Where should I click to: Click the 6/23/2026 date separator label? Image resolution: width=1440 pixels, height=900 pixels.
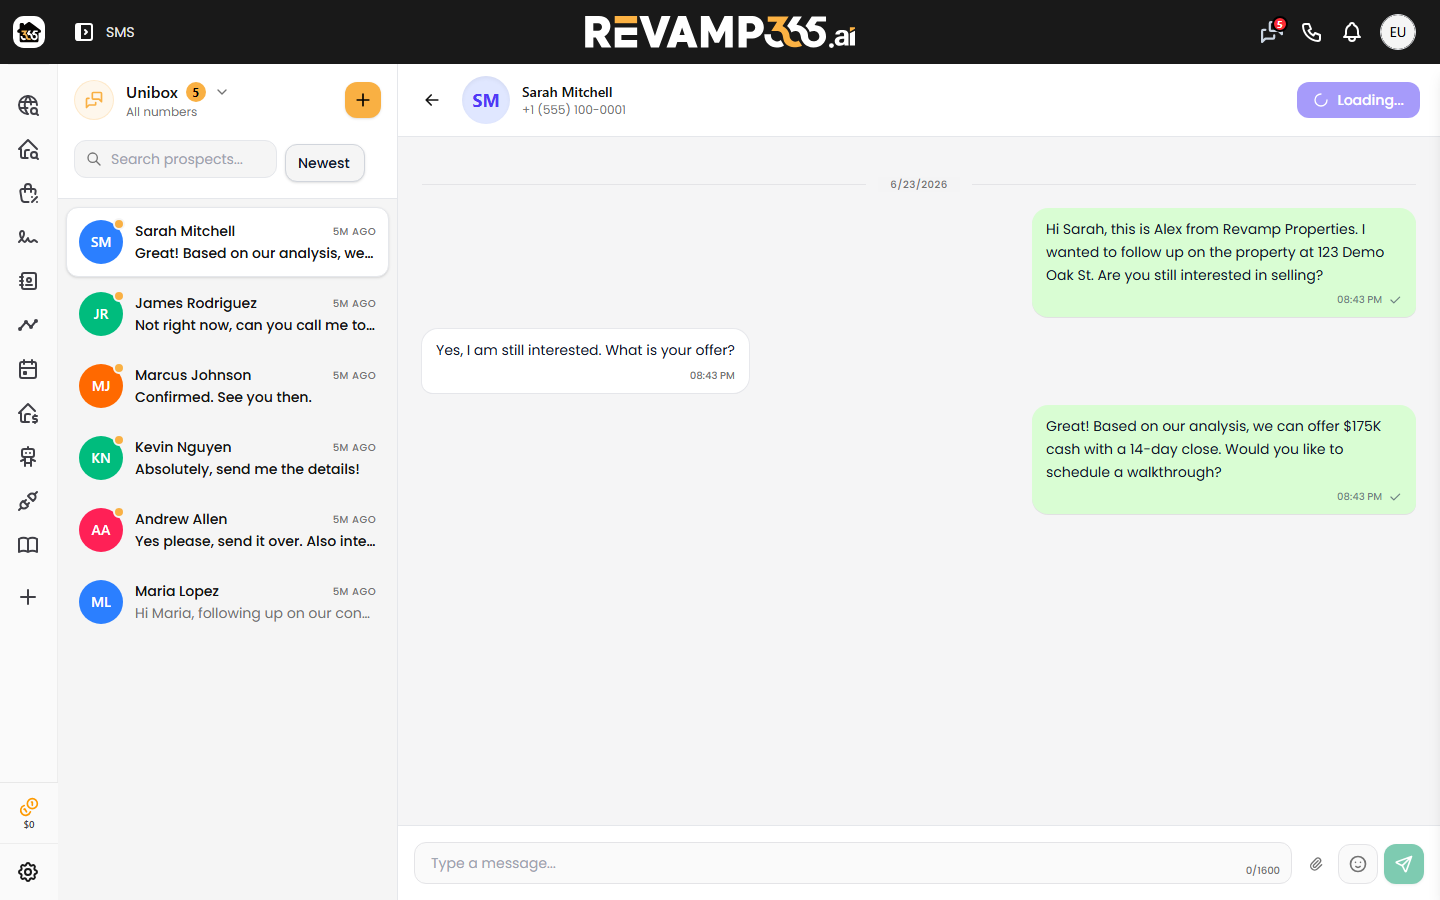(x=919, y=184)
